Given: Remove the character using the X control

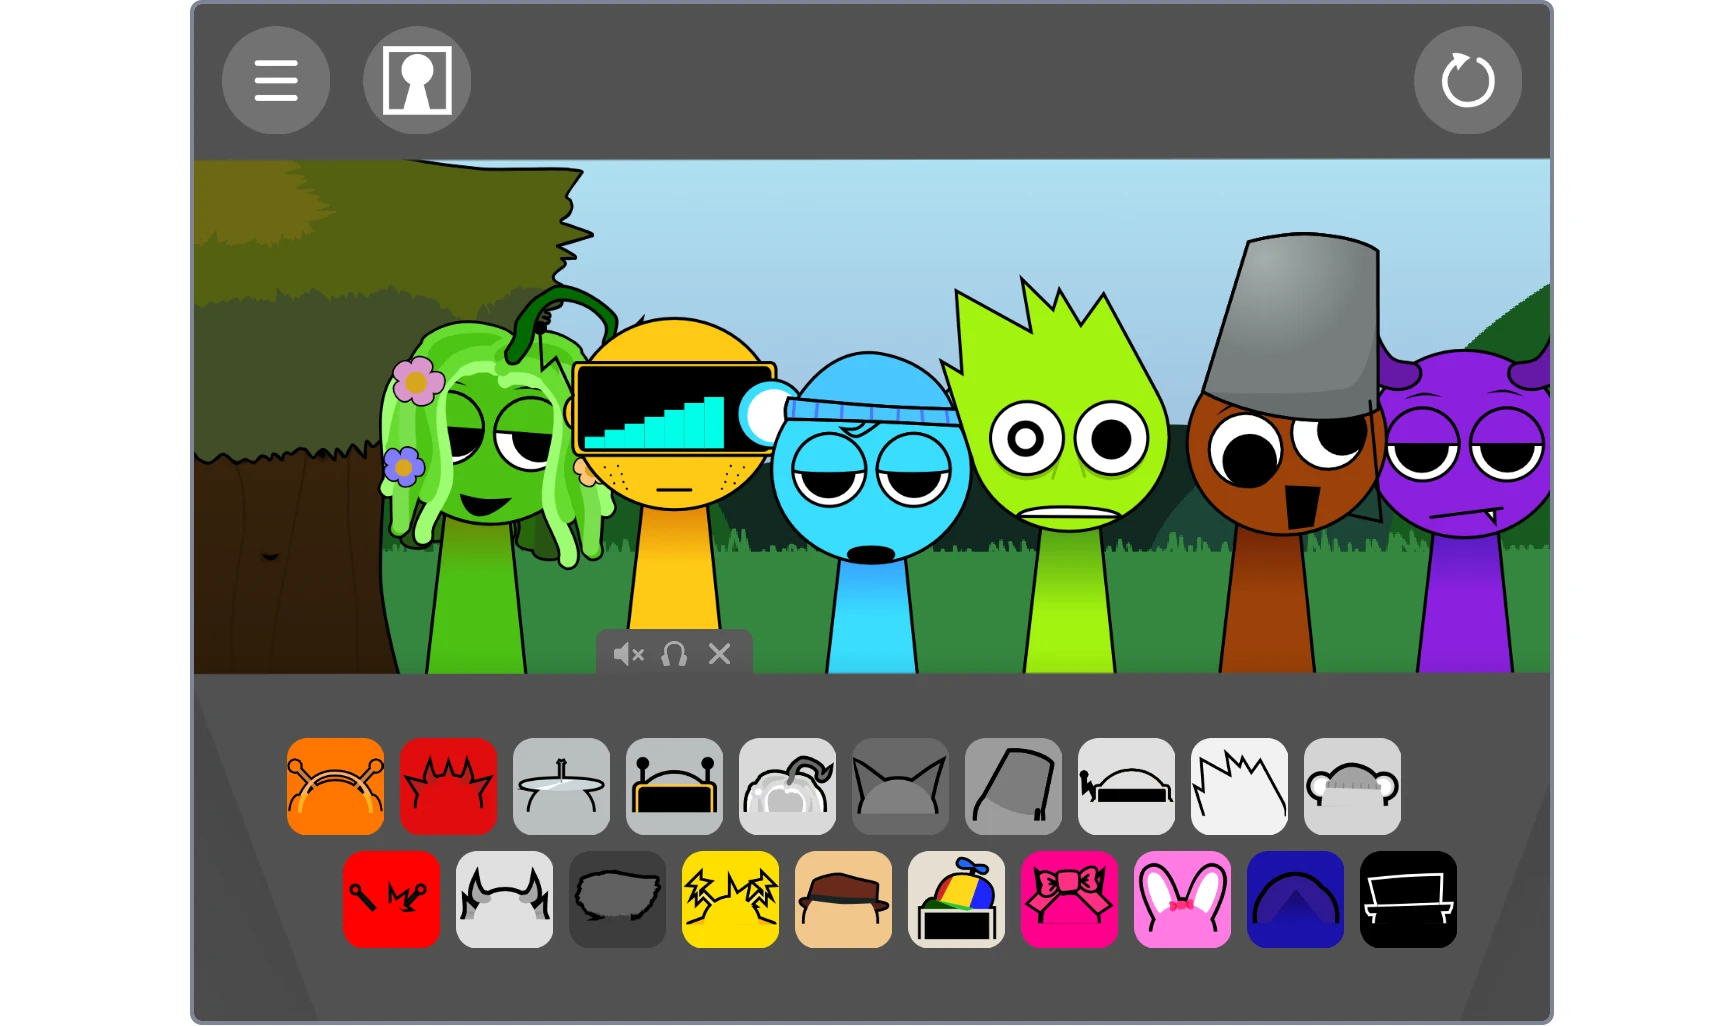Looking at the screenshot, I should 721,654.
